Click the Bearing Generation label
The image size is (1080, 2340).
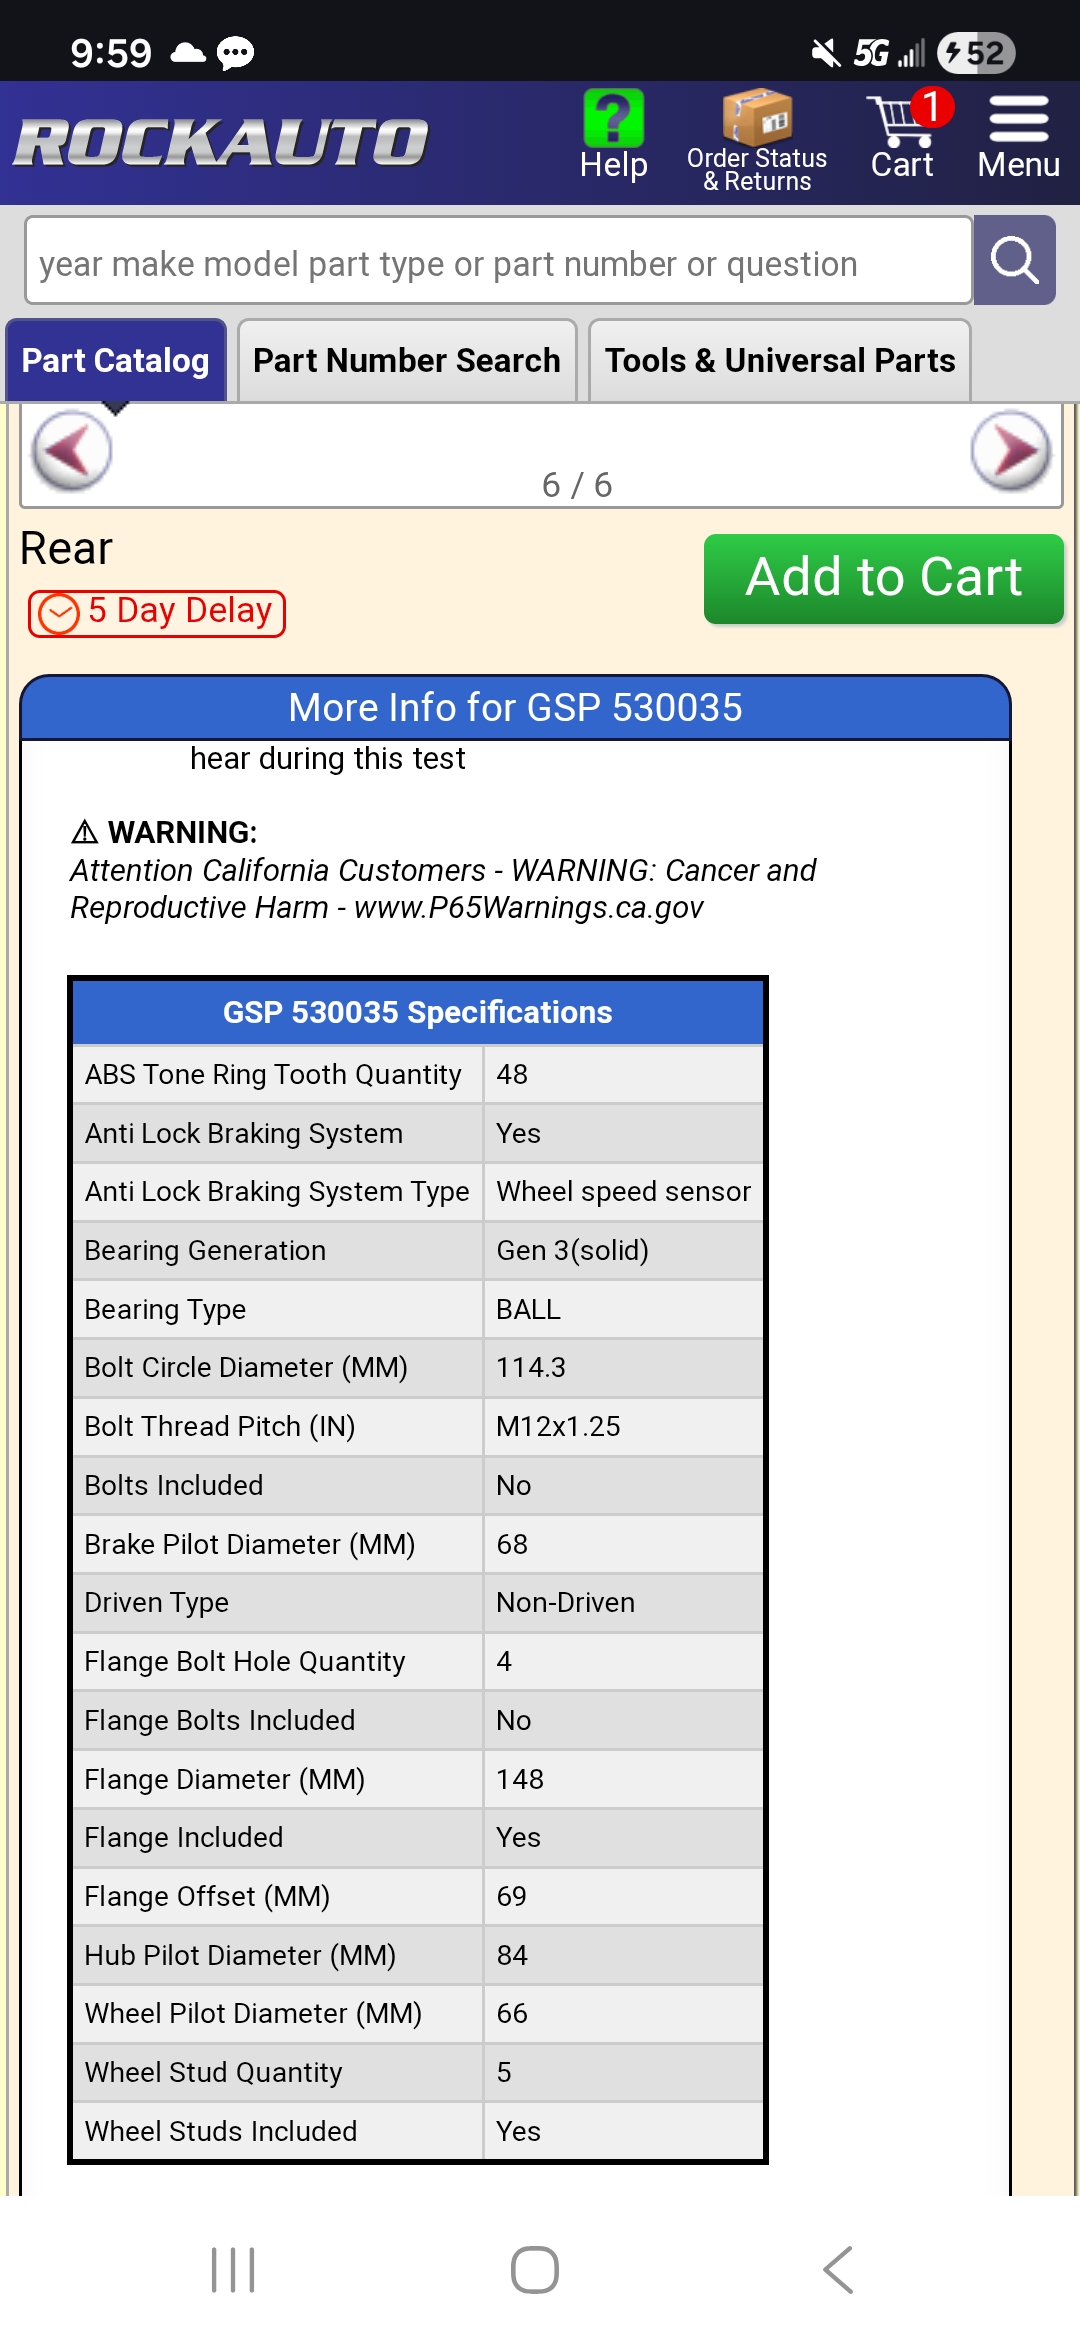[x=205, y=1250]
